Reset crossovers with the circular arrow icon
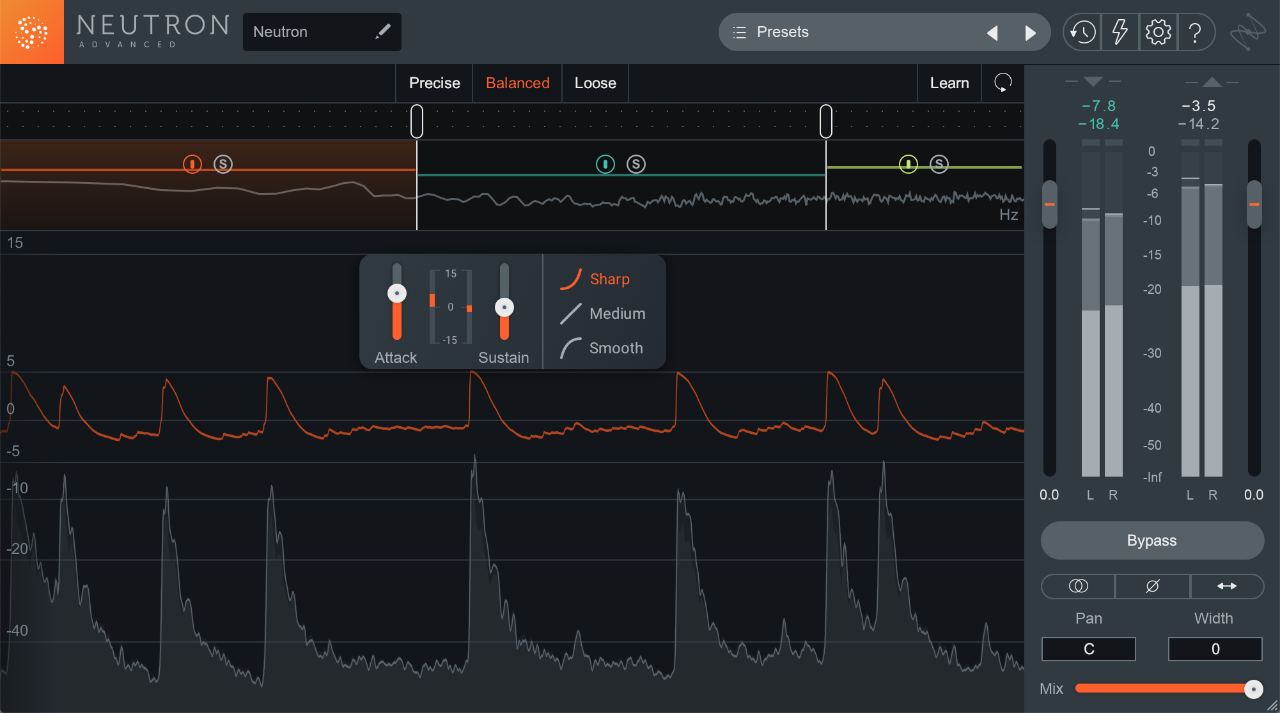The image size is (1280, 713). point(1003,83)
